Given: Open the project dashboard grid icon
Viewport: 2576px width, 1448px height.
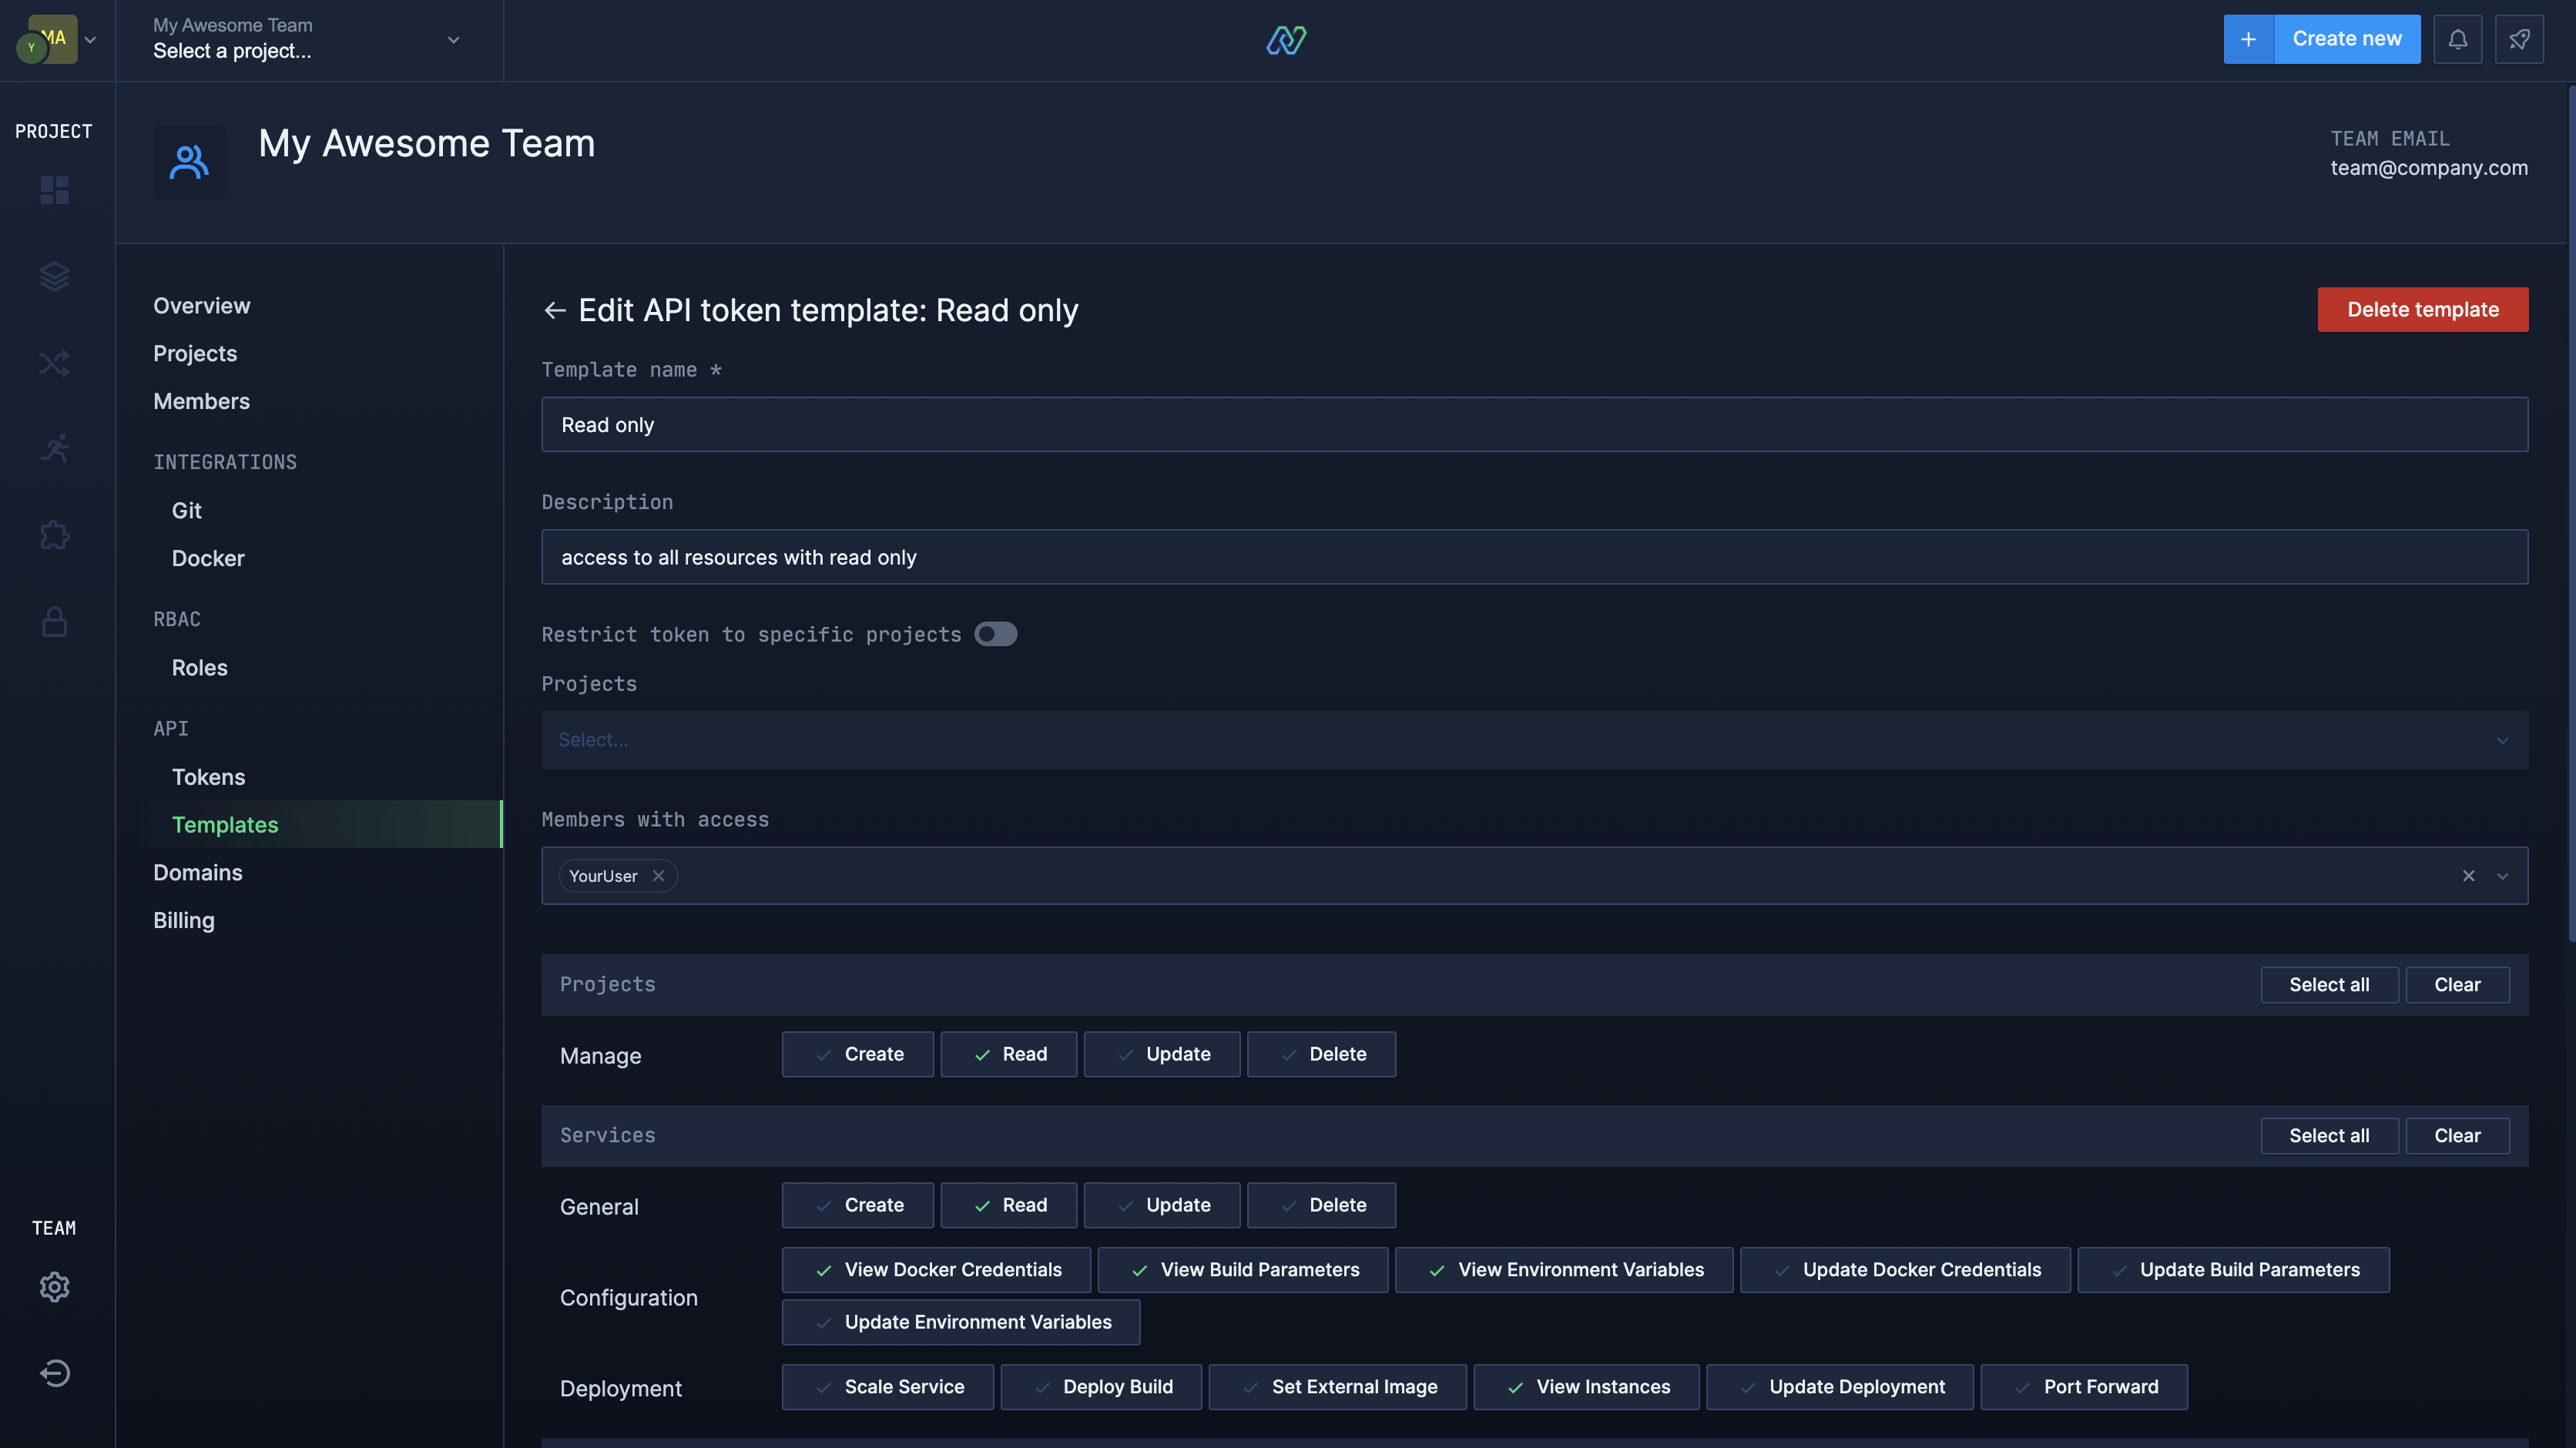Looking at the screenshot, I should 54,190.
